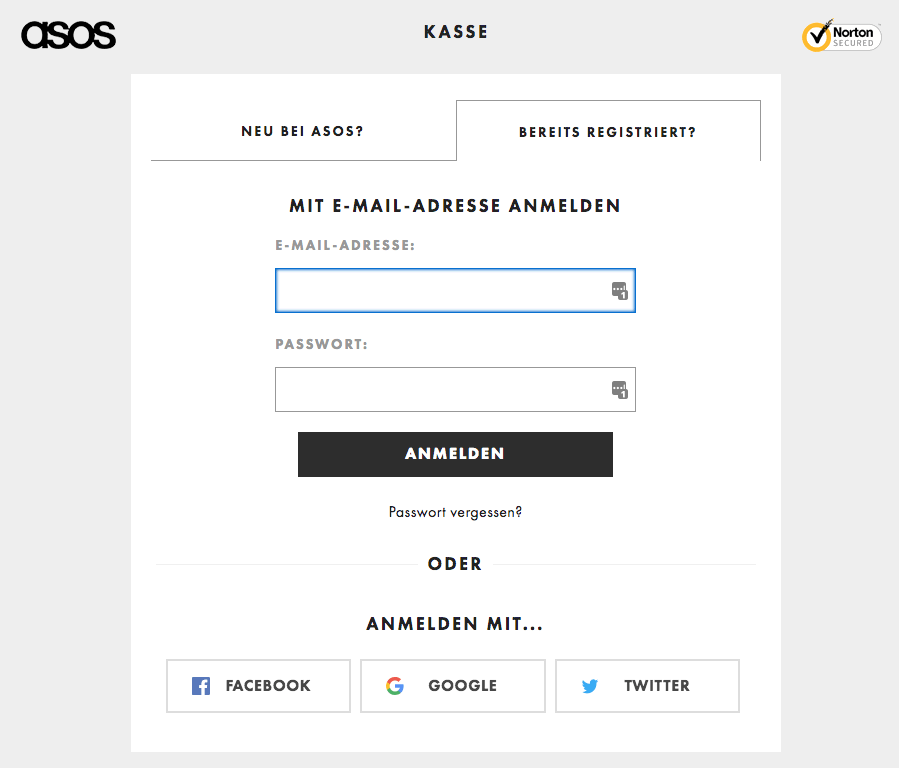This screenshot has height=768, width=899.
Task: Sign in with the Facebook button
Action: [259, 685]
